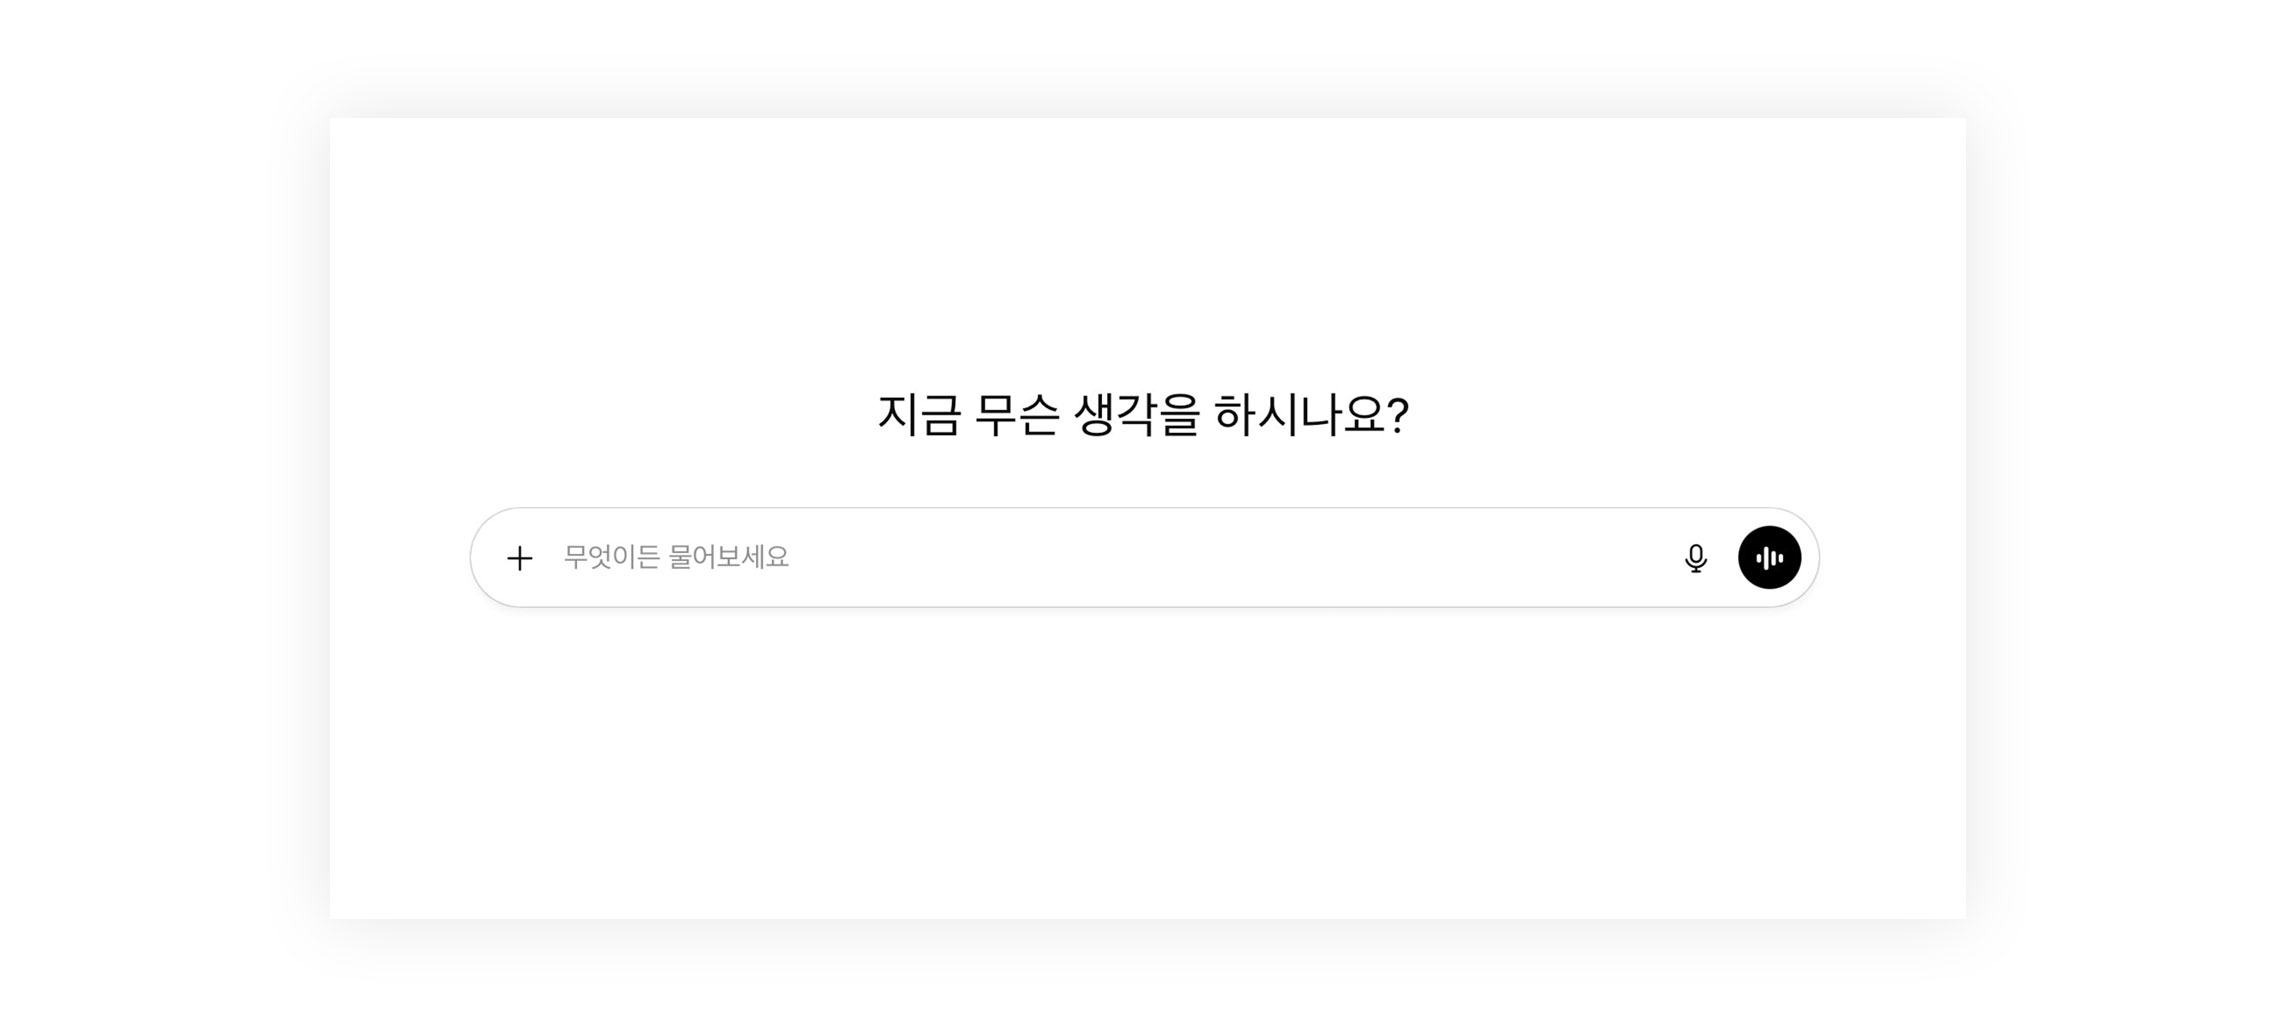Image resolution: width=2296 pixels, height=1034 pixels.
Task: Launch voice mode with the black waveform button
Action: pos(1769,558)
